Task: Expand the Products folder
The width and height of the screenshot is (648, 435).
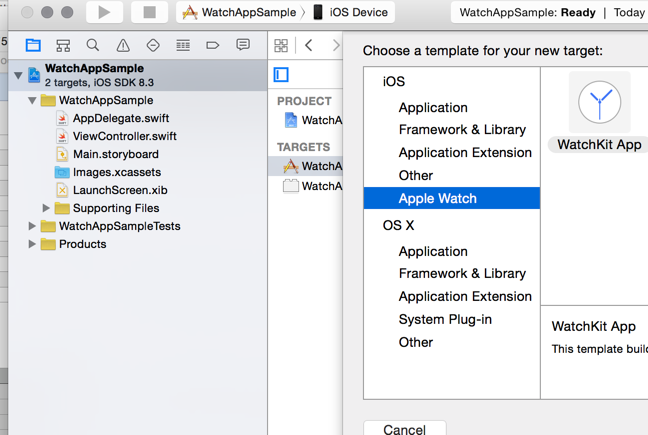Action: [32, 244]
